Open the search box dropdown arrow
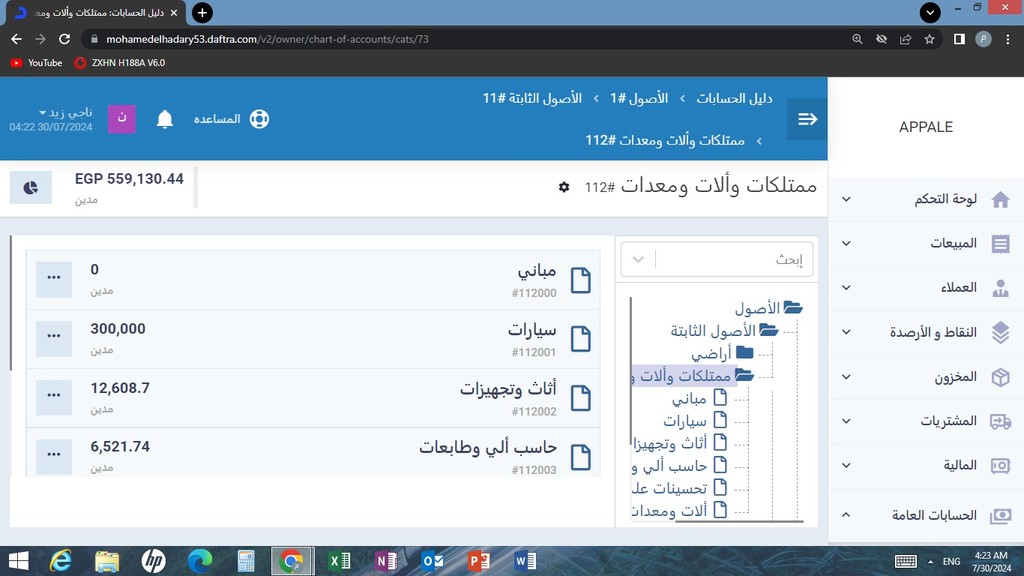 click(638, 259)
